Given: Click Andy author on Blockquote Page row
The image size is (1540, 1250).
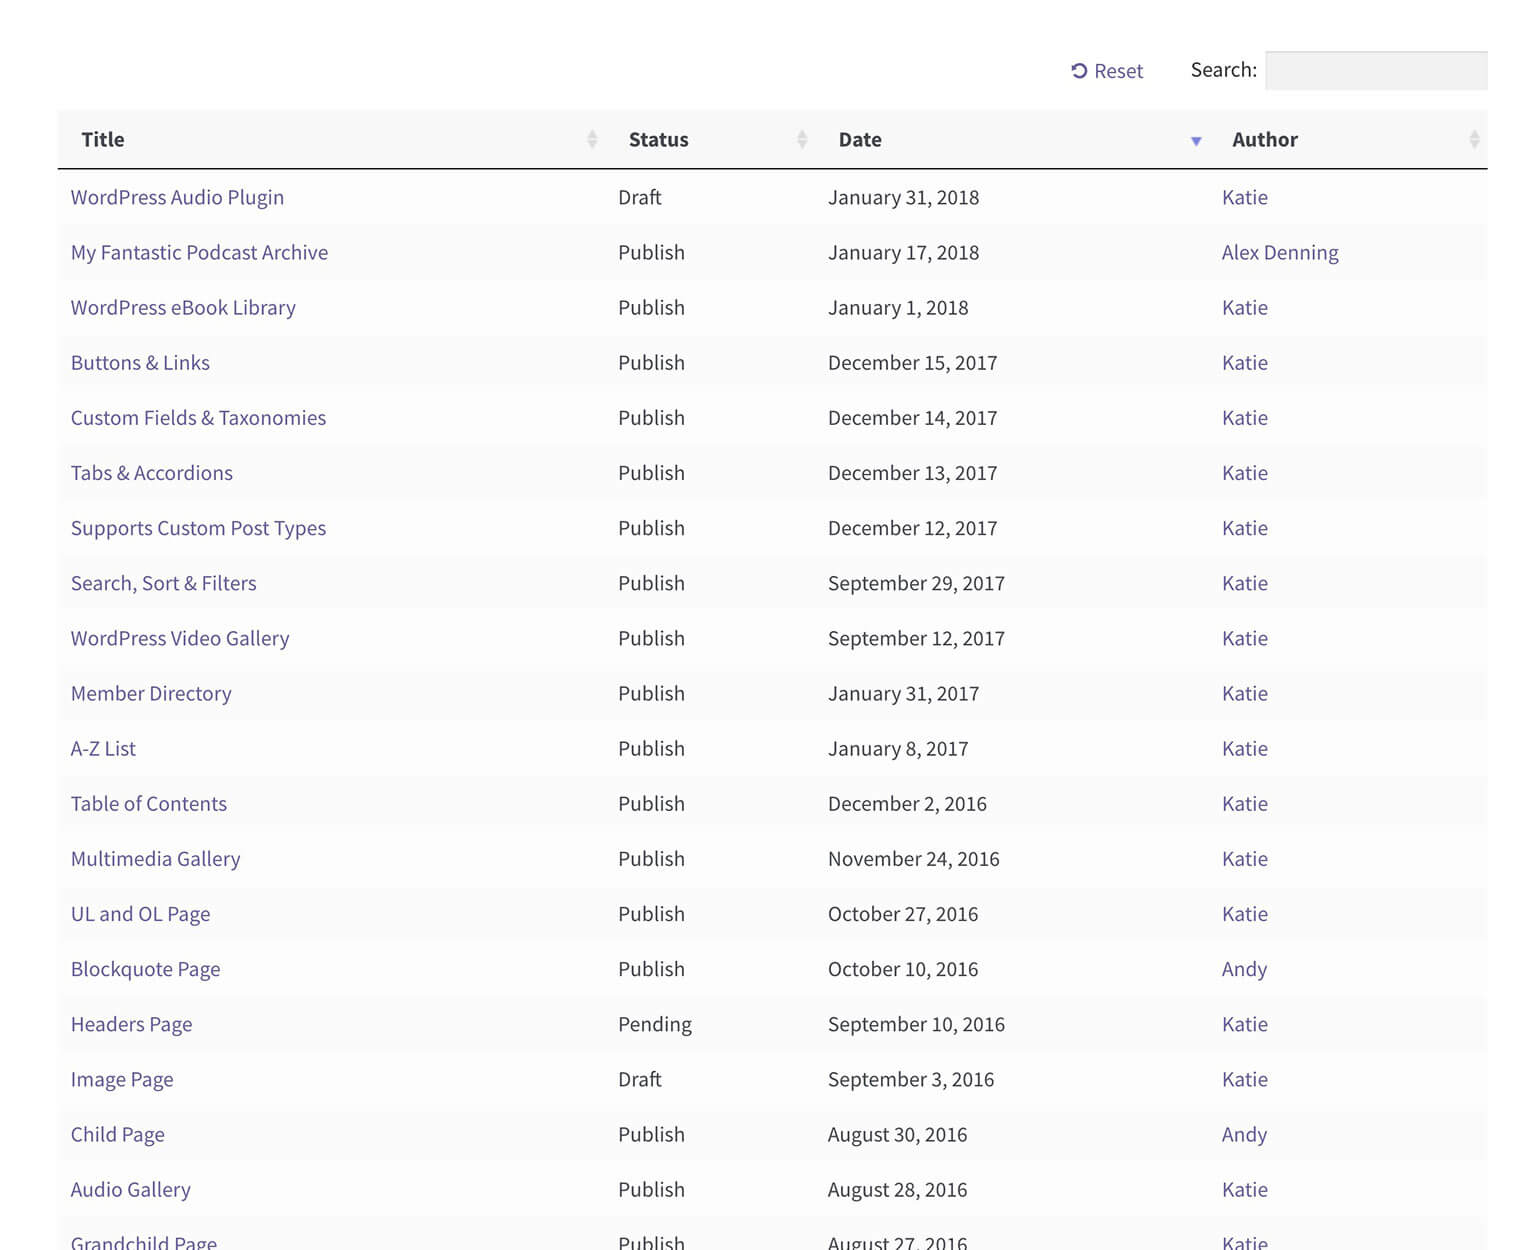Looking at the screenshot, I should (x=1244, y=969).
